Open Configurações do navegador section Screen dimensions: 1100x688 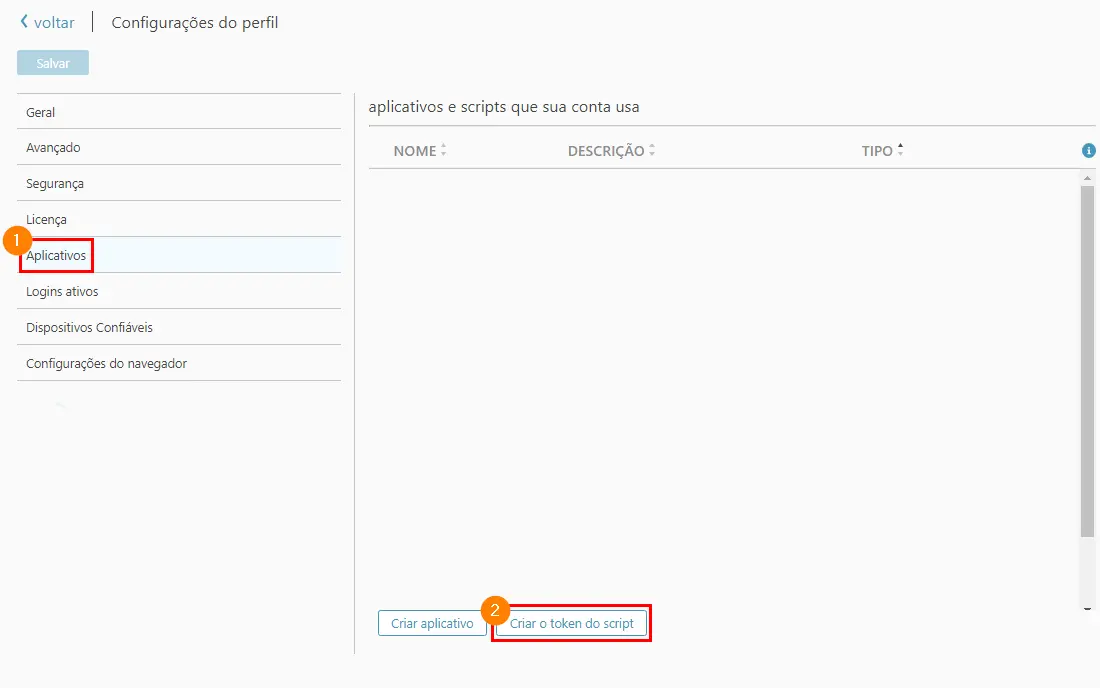pyautogui.click(x=179, y=363)
